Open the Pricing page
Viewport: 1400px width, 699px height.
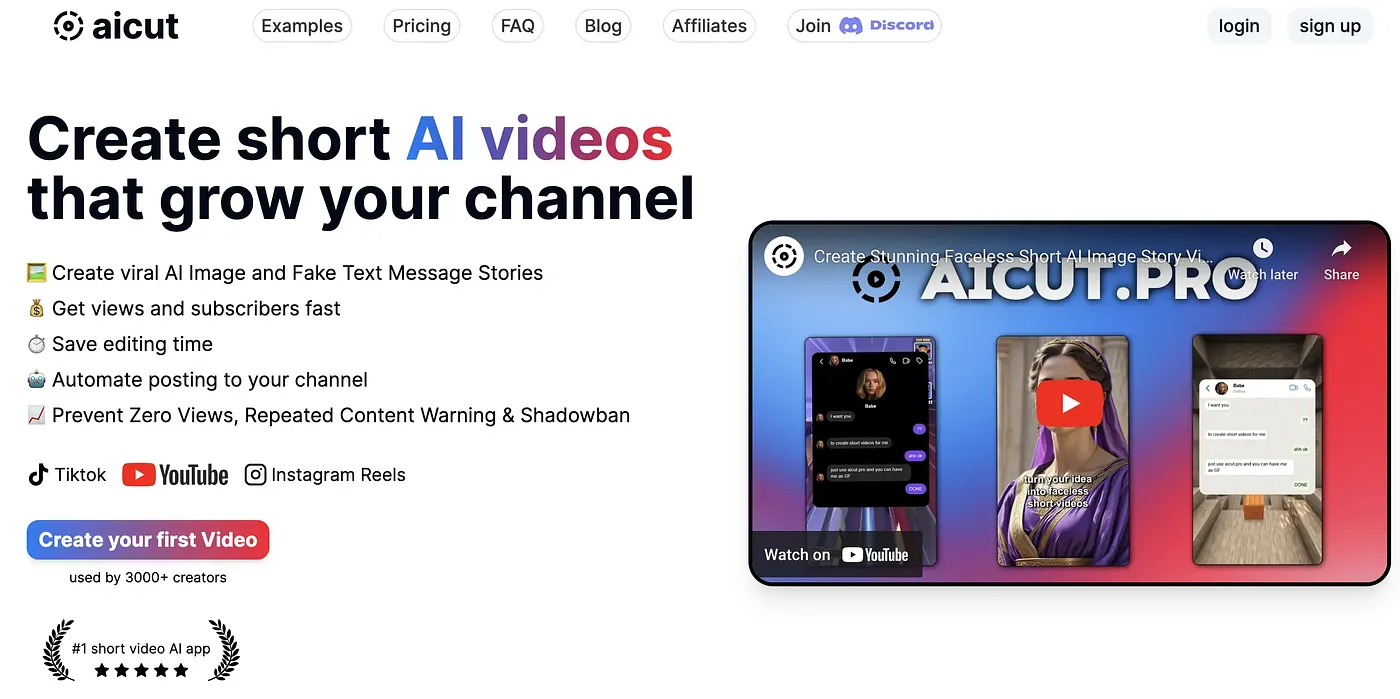pos(421,26)
